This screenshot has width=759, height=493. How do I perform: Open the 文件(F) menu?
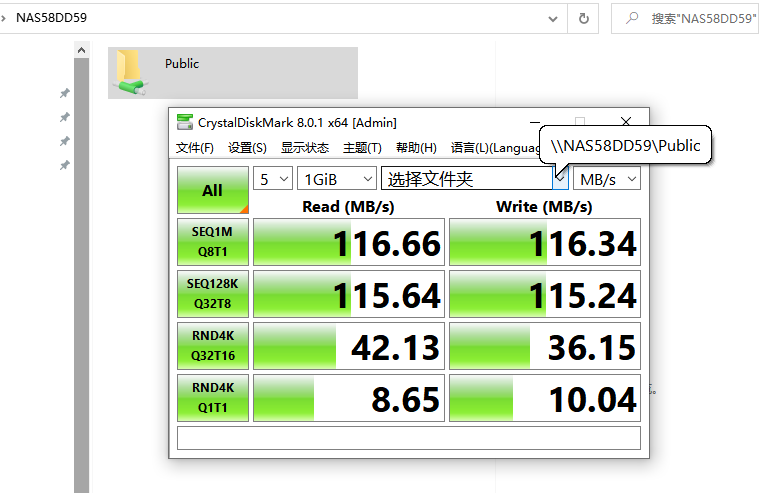pos(195,148)
